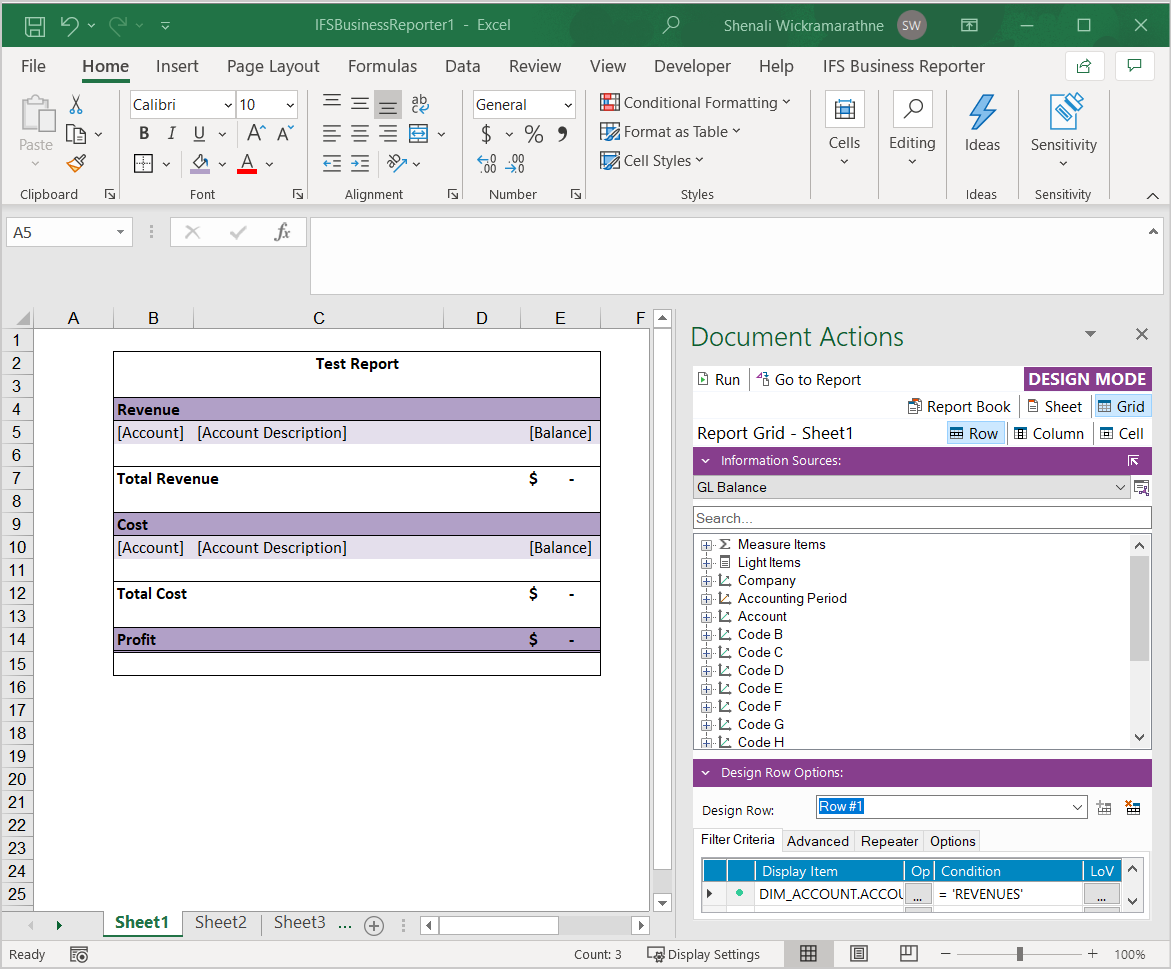Increase the indent
1171x969 pixels.
tap(360, 163)
